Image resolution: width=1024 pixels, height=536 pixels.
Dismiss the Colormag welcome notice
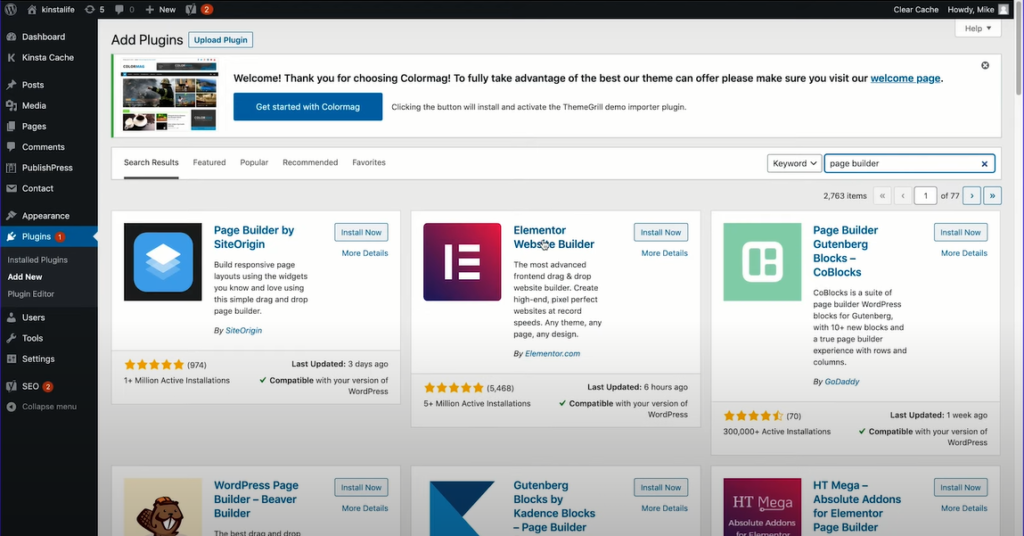tap(985, 65)
